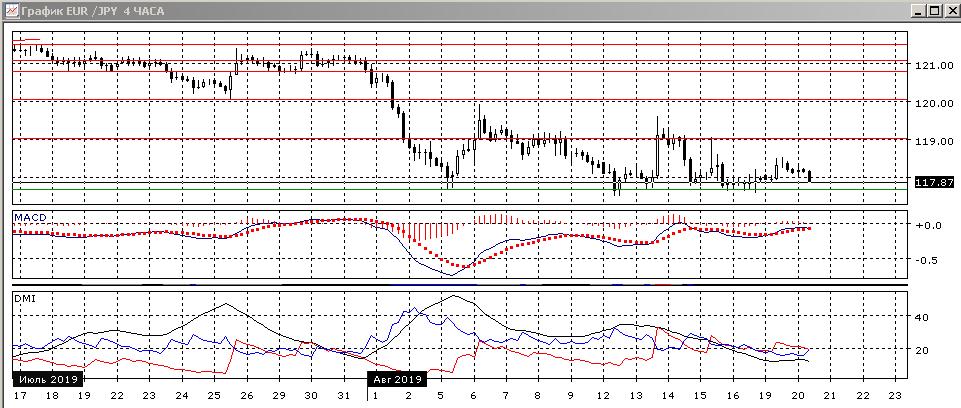Click the 20 level on DMI scale
Image resolution: width=961 pixels, height=408 pixels.
coord(923,350)
